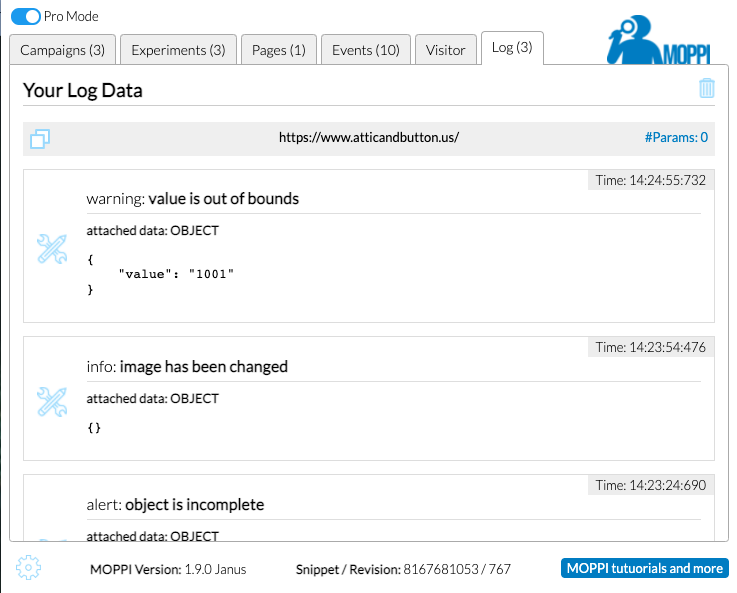This screenshot has width=737, height=593.
Task: Click the Time: 14:23:24:690 timestamp
Action: pos(651,485)
